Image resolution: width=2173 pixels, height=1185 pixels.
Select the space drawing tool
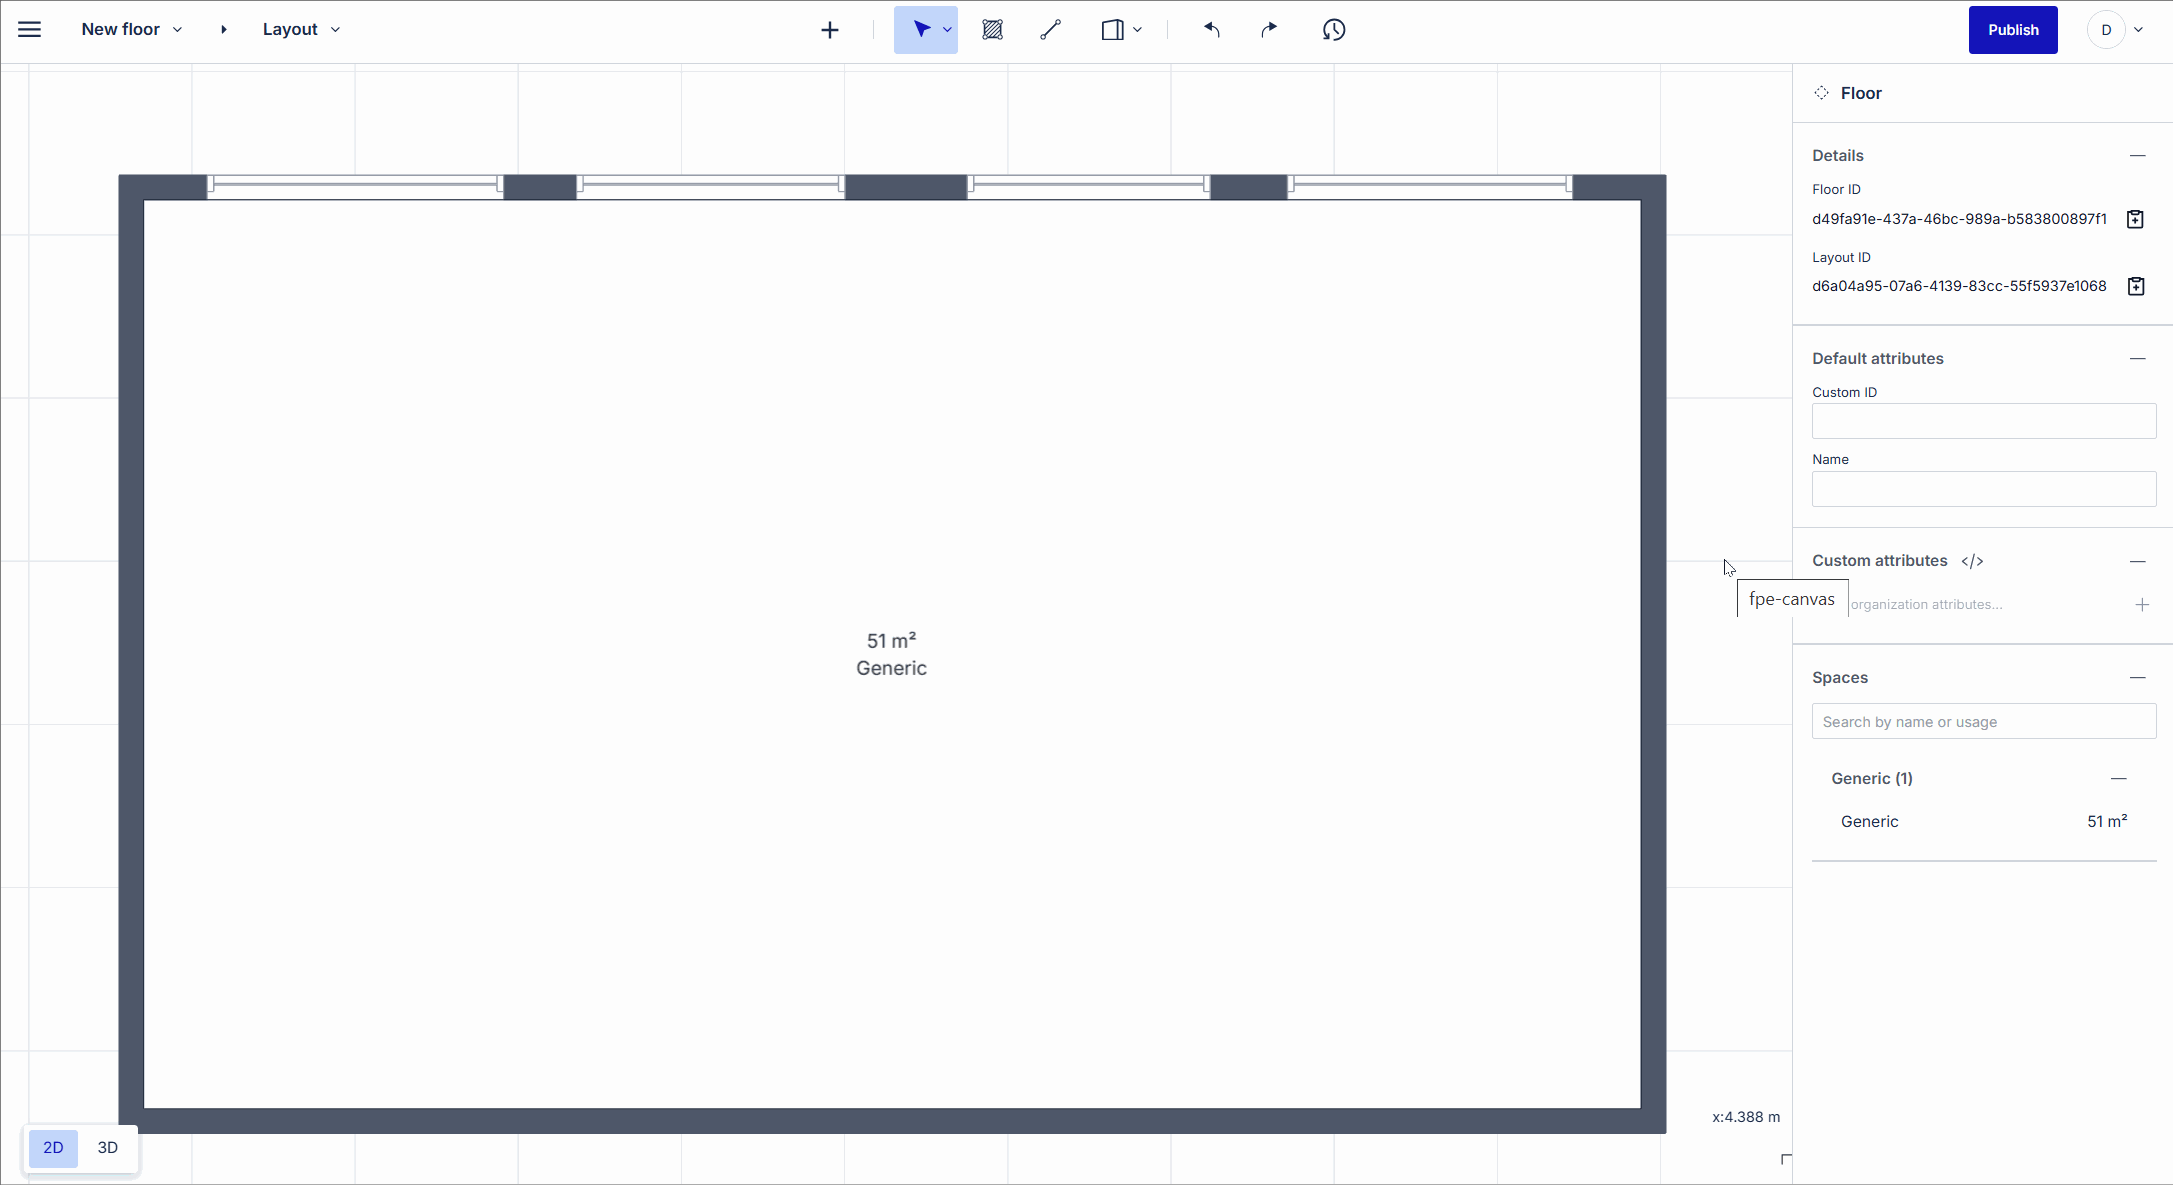(x=993, y=29)
